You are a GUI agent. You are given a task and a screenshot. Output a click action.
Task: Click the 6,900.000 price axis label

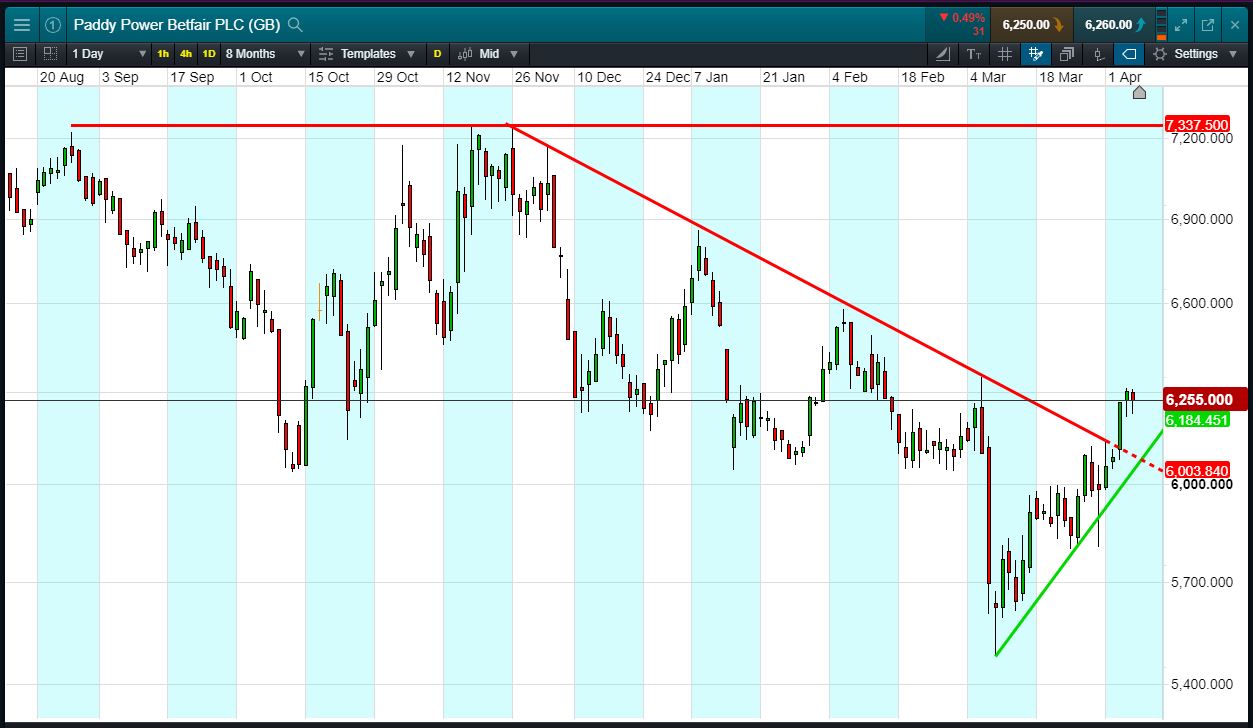pyautogui.click(x=1201, y=219)
